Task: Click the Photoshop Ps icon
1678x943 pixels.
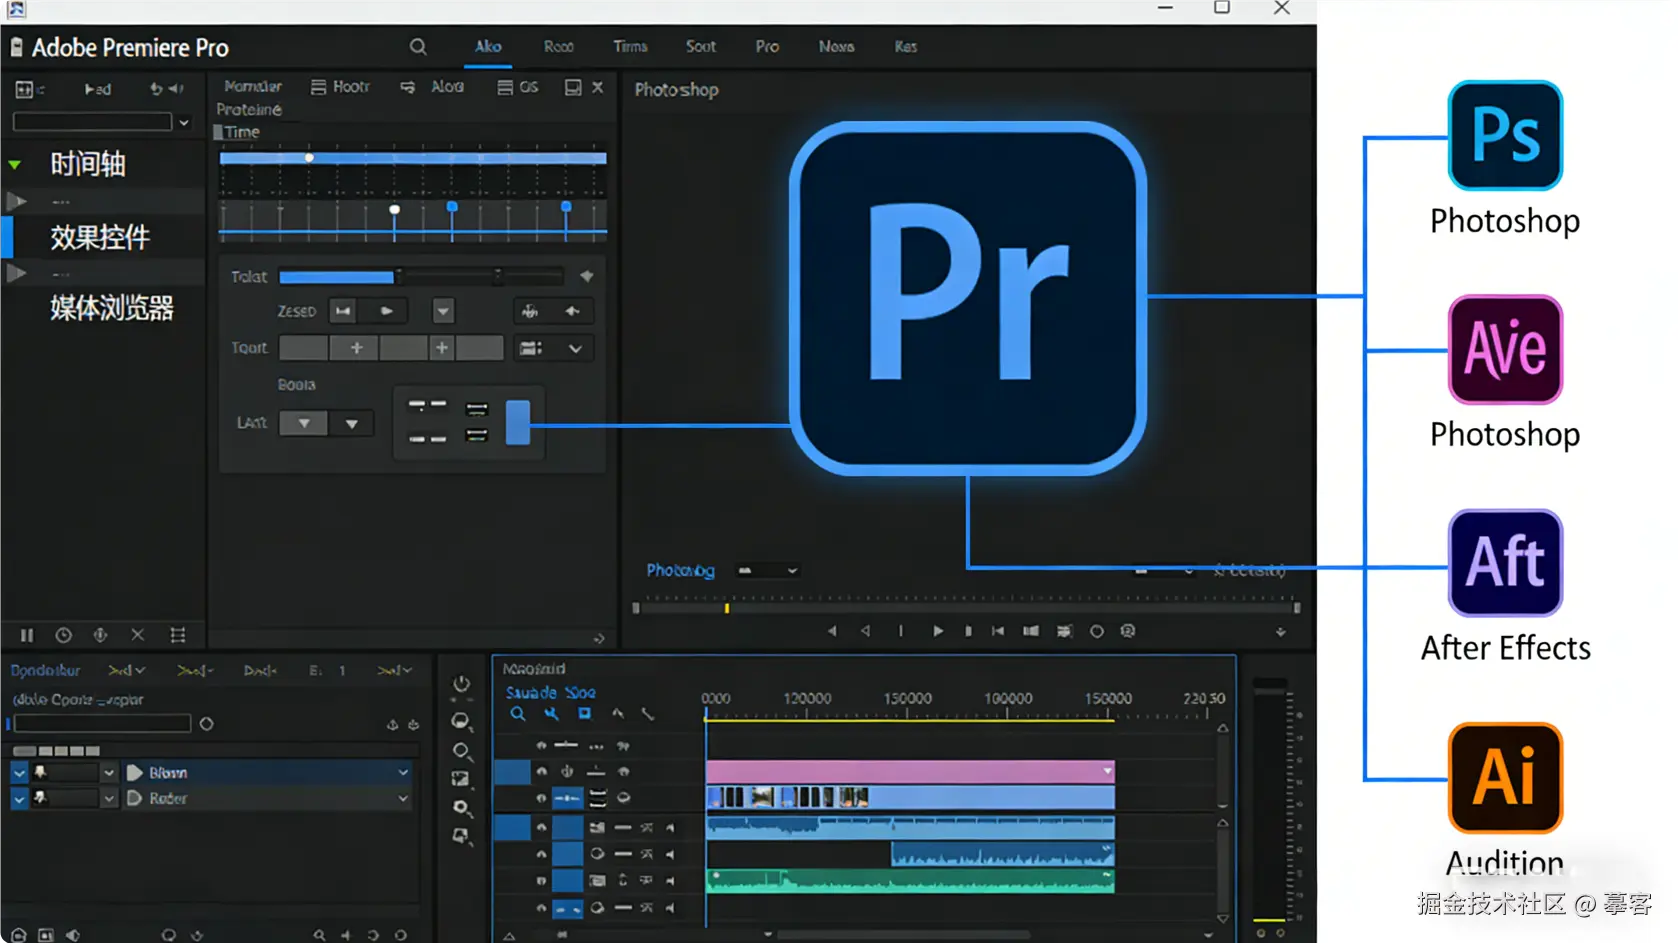Action: click(x=1504, y=136)
